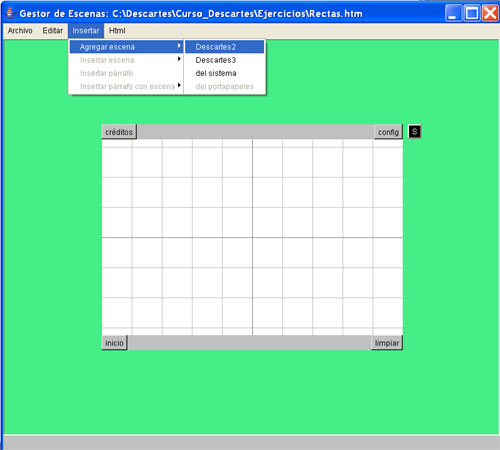500x450 pixels.
Task: Click the limpiar button
Action: click(387, 343)
